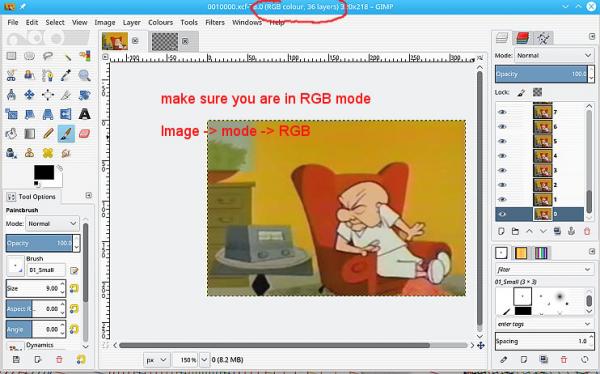
Task: Open the Paintbrush Mode dropdown in Tool Options
Action: 52,223
